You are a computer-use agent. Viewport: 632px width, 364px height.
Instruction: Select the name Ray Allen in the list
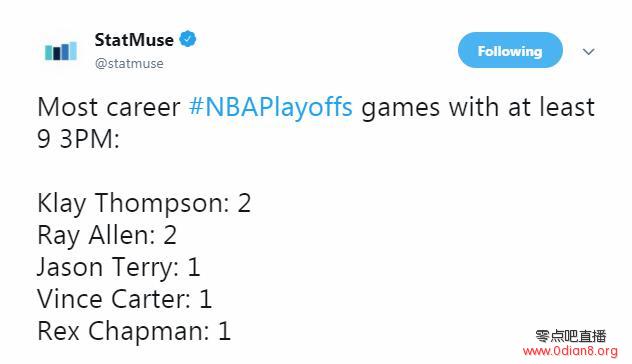pos(96,235)
